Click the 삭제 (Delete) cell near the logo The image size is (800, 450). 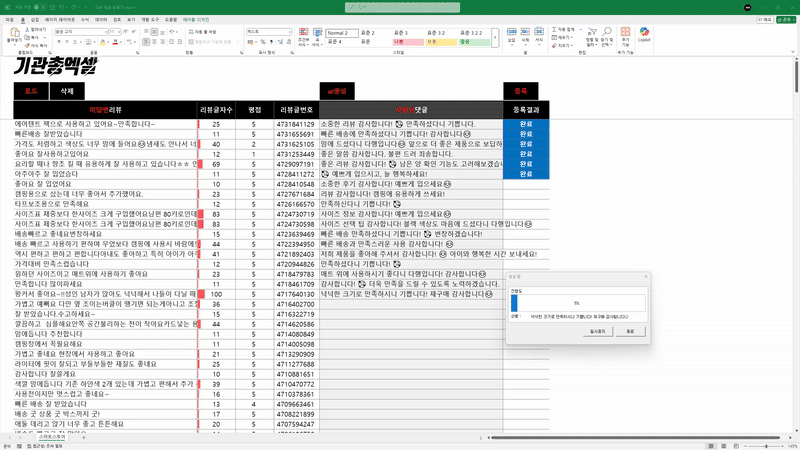point(67,90)
